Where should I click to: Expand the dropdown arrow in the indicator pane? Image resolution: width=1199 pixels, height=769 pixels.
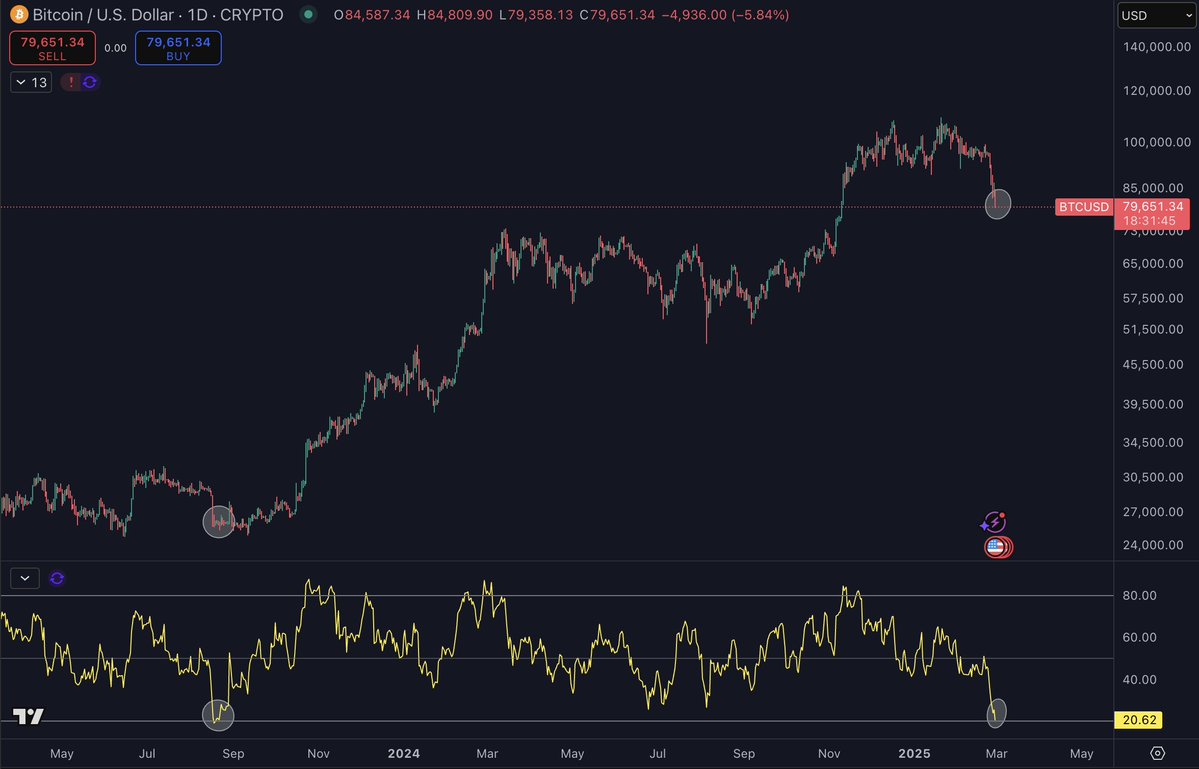coord(24,578)
